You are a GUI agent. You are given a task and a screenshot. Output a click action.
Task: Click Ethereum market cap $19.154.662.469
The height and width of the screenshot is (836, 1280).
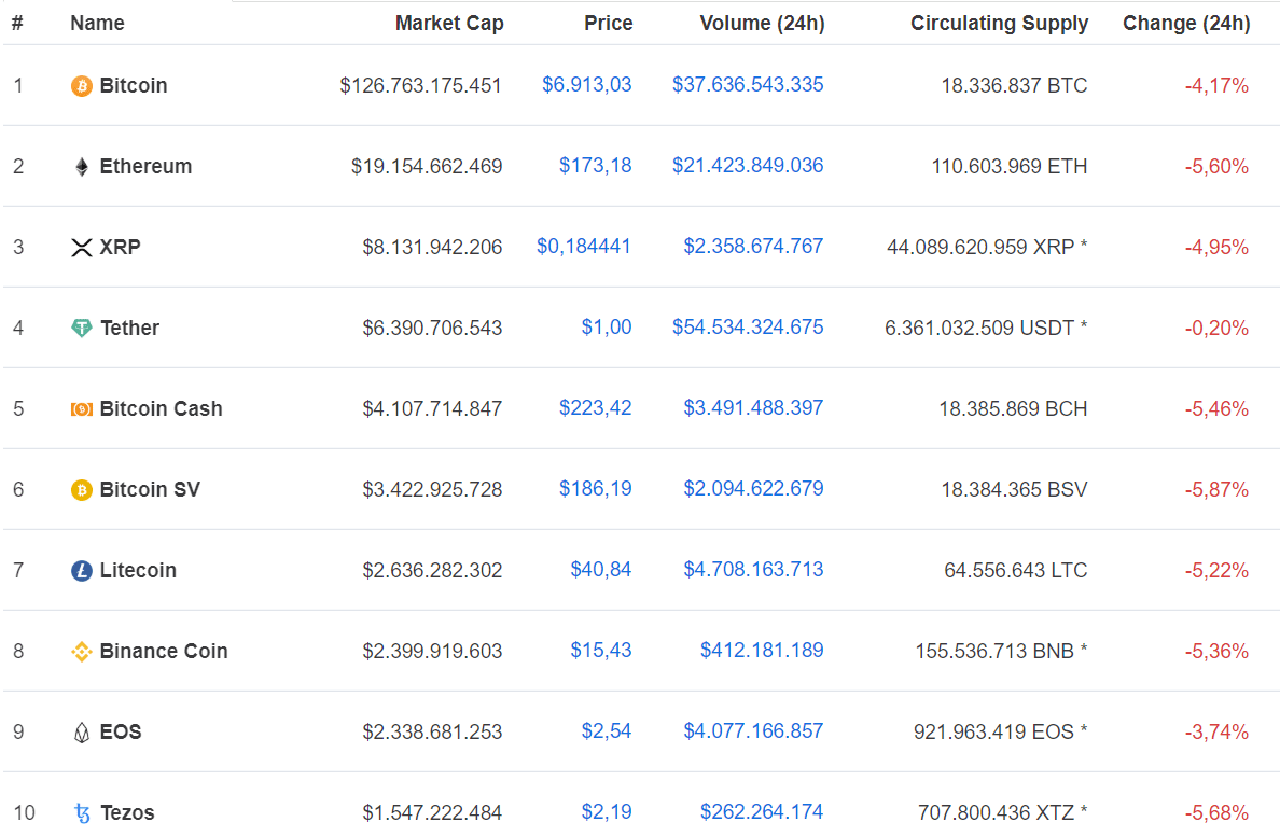pyautogui.click(x=427, y=166)
